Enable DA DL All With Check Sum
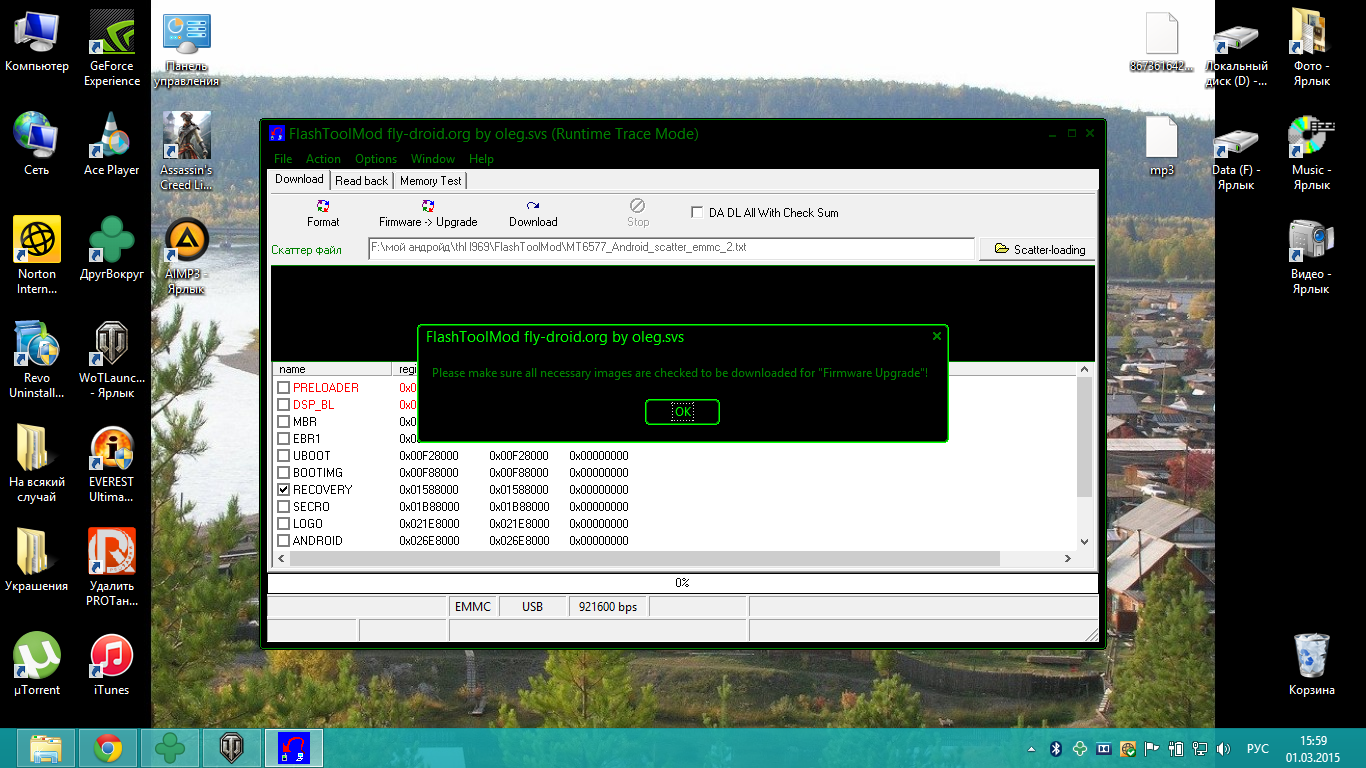Image resolution: width=1366 pixels, height=768 pixels. (x=697, y=212)
